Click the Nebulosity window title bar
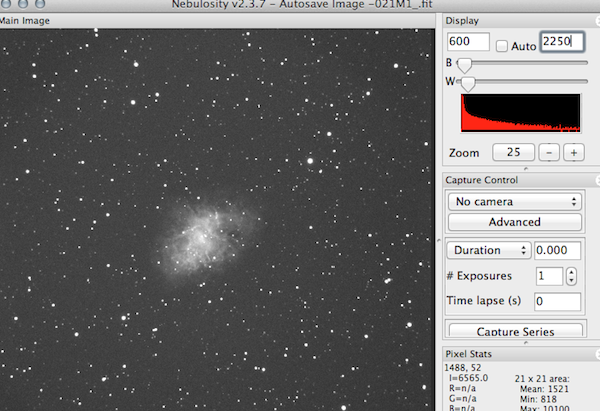The width and height of the screenshot is (600, 411). (x=302, y=5)
